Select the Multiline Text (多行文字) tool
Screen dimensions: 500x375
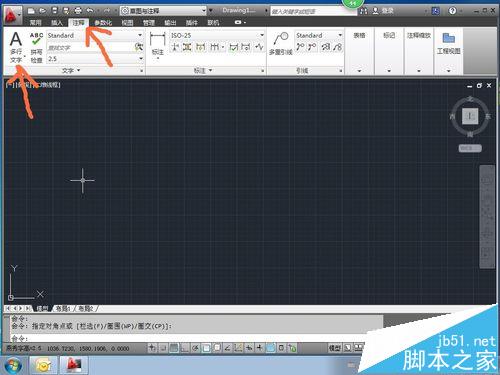pos(16,47)
